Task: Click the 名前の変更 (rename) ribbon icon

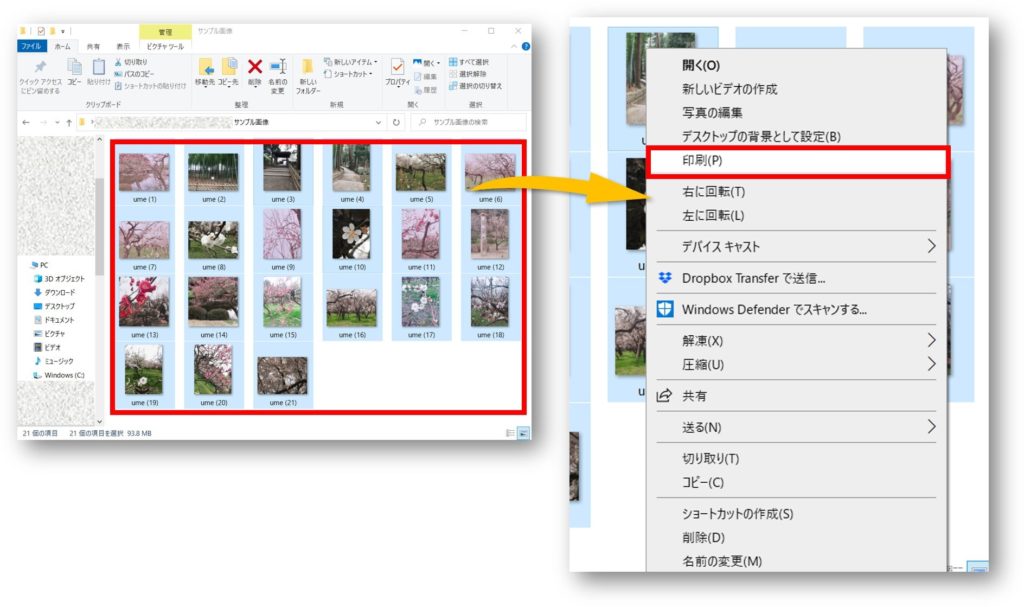Action: (x=278, y=74)
